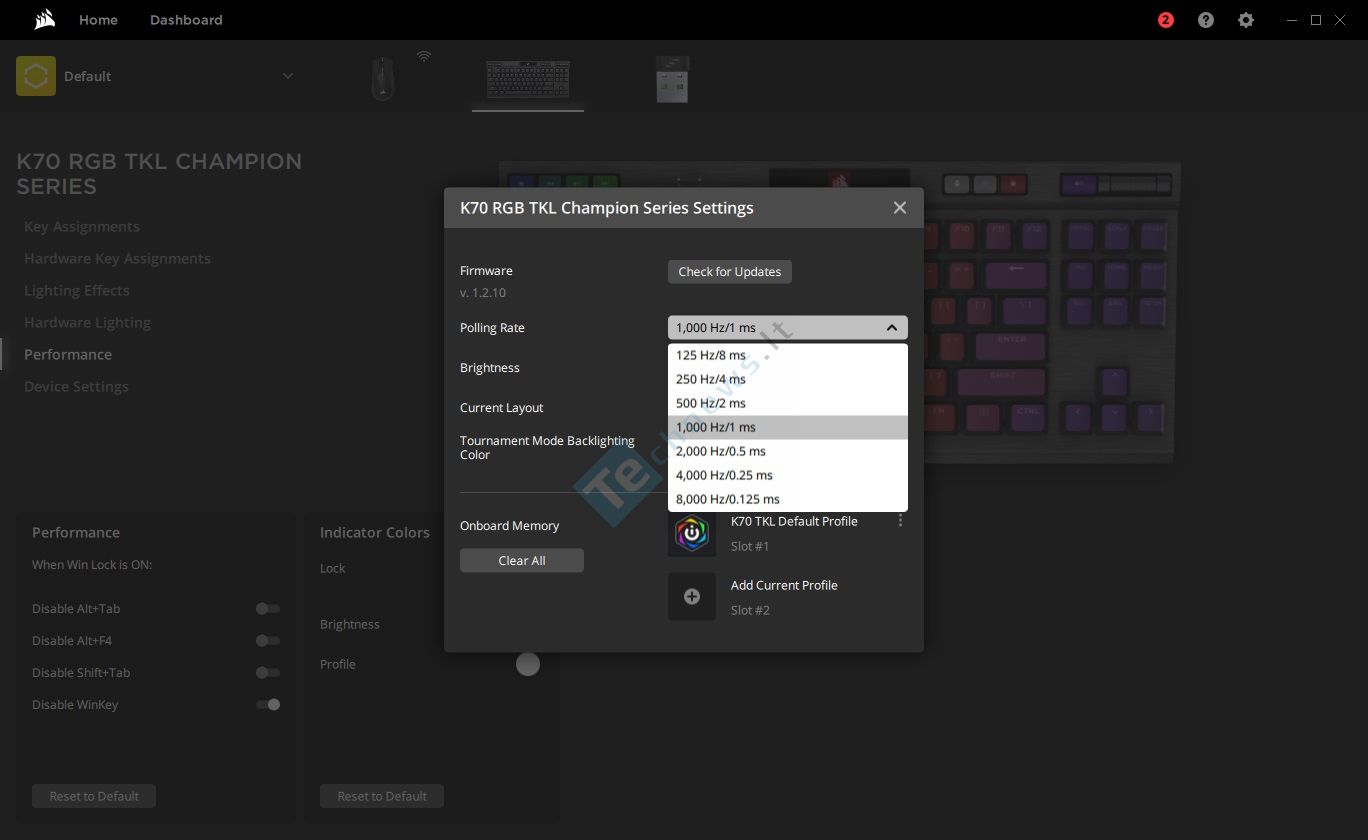
Task: Click the Profile indicator color swatch
Action: 528,664
